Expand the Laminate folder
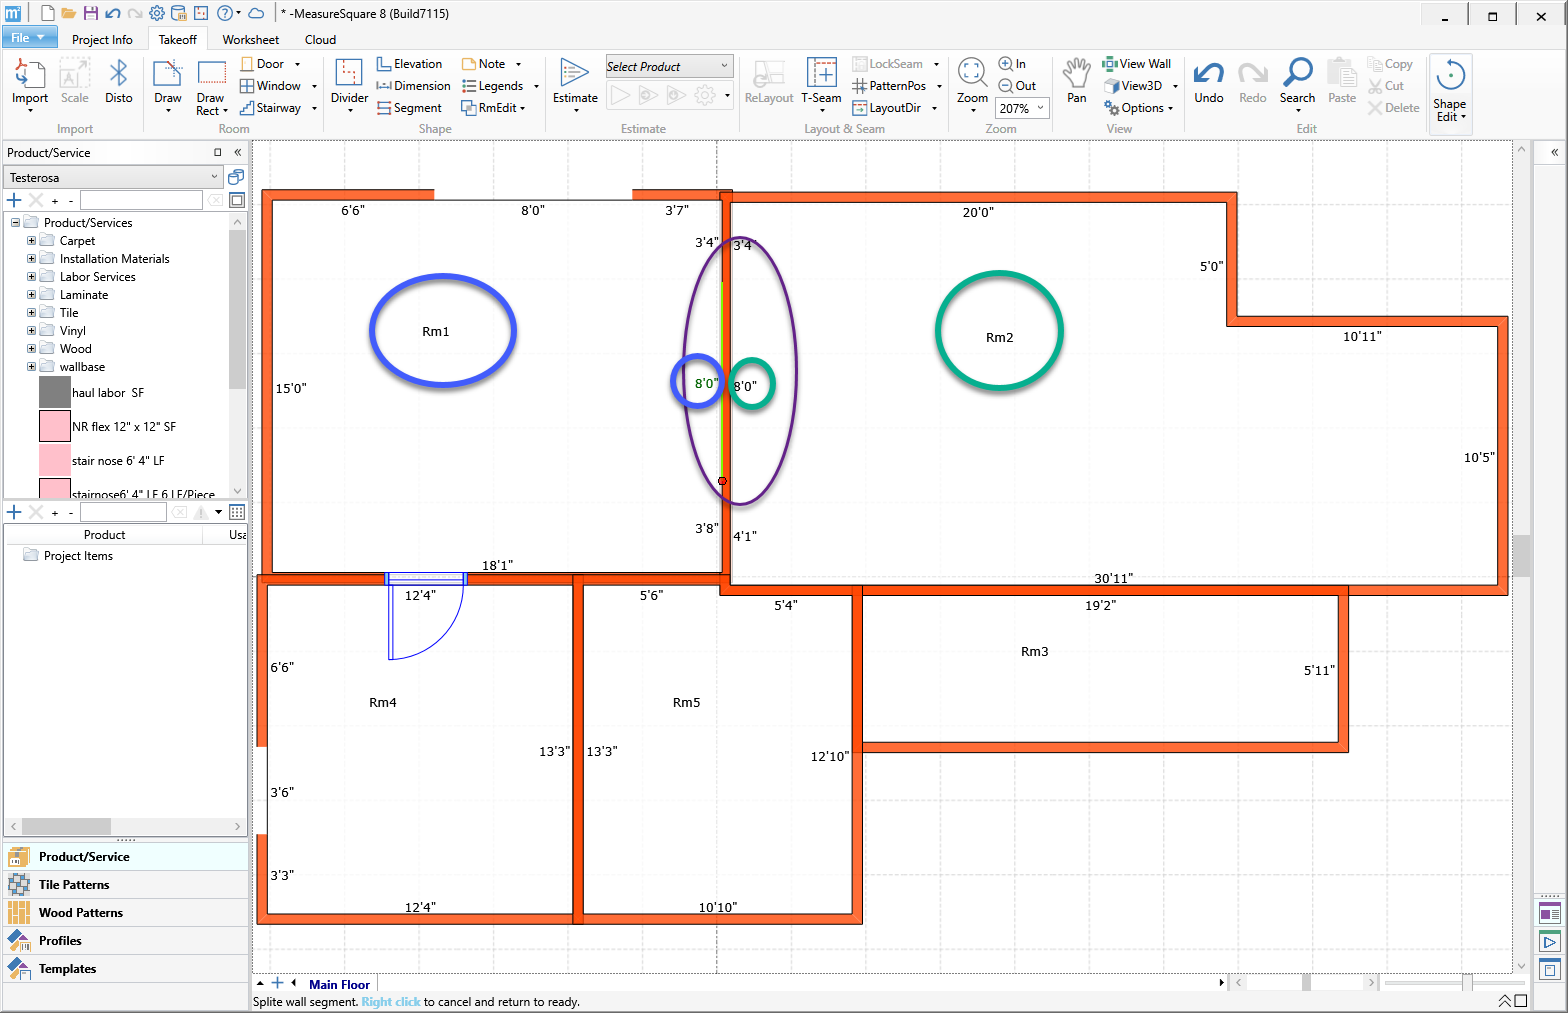 [x=31, y=295]
